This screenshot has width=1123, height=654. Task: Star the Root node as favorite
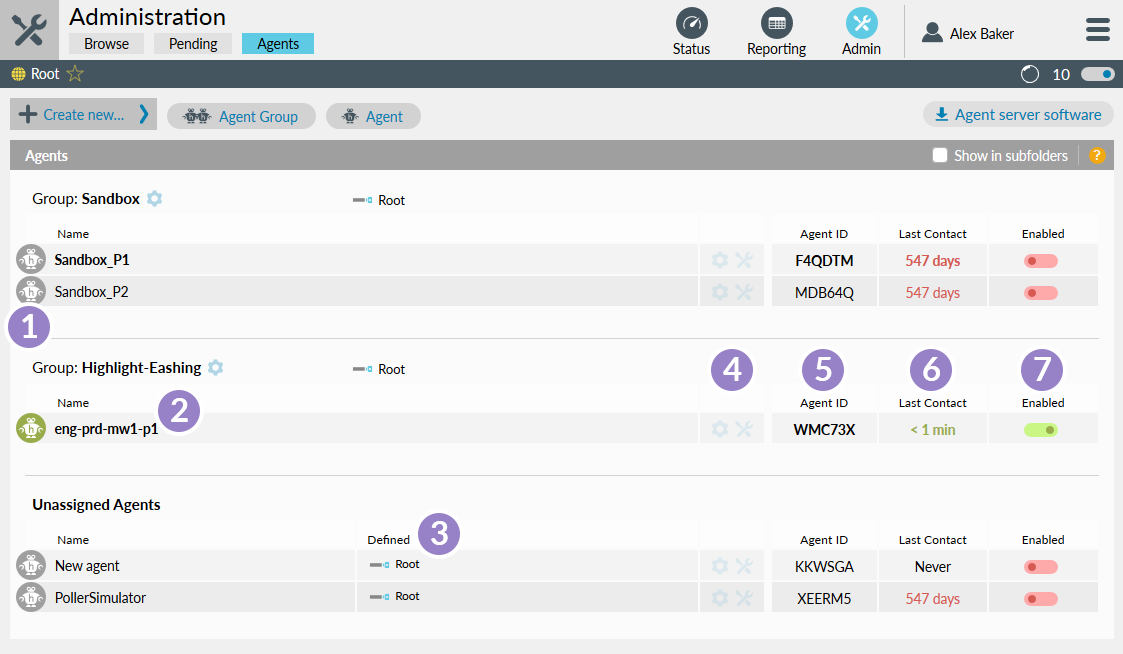pos(74,73)
